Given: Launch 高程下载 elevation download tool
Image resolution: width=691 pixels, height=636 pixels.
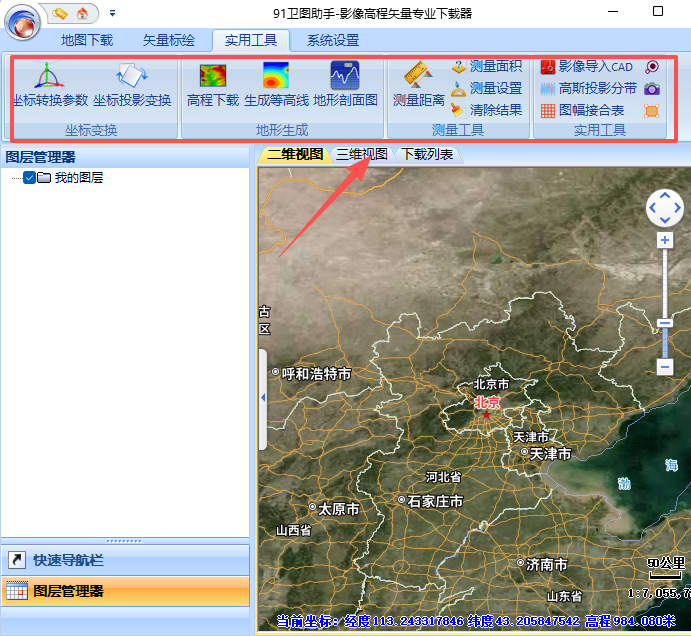Looking at the screenshot, I should tap(213, 84).
